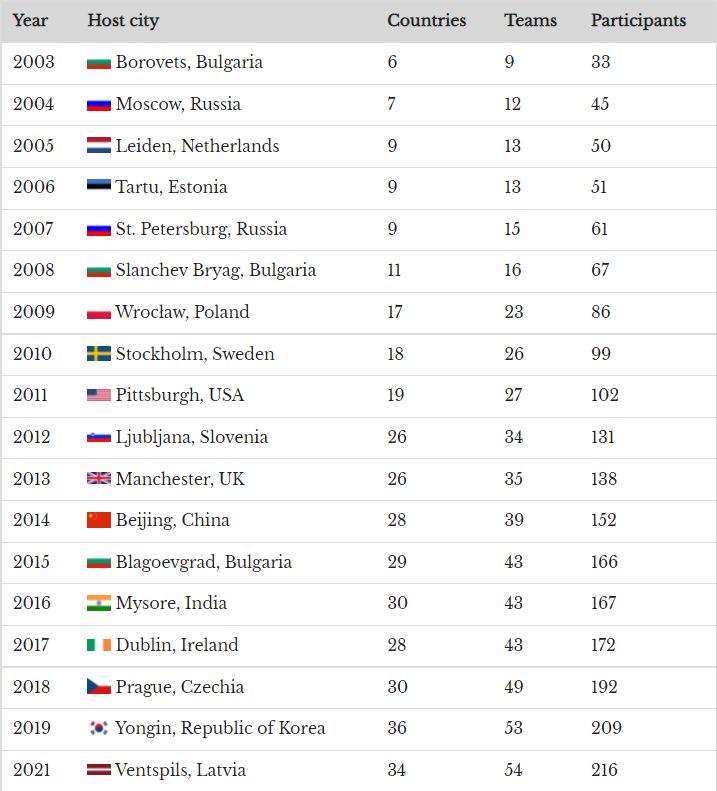Image resolution: width=717 pixels, height=791 pixels.
Task: Open the Wrocław, Poland host city entry
Action: point(182,312)
